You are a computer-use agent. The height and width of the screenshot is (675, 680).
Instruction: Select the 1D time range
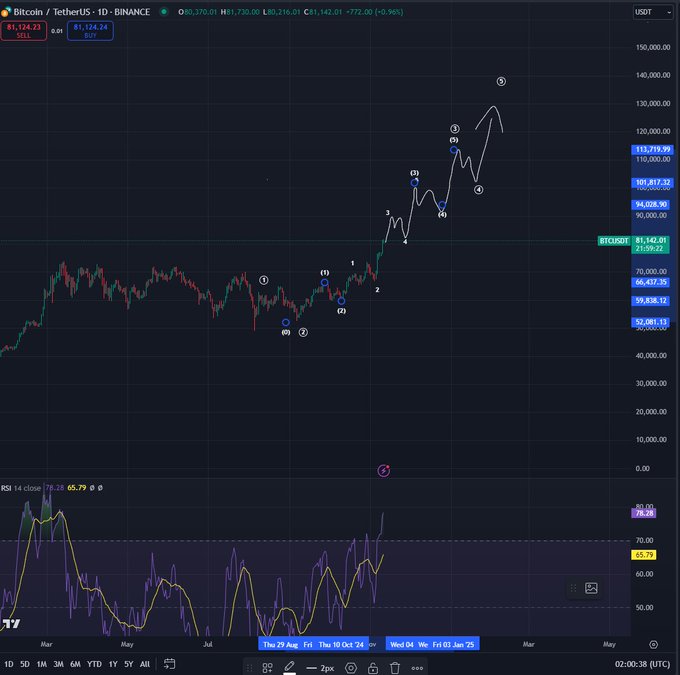coord(9,664)
